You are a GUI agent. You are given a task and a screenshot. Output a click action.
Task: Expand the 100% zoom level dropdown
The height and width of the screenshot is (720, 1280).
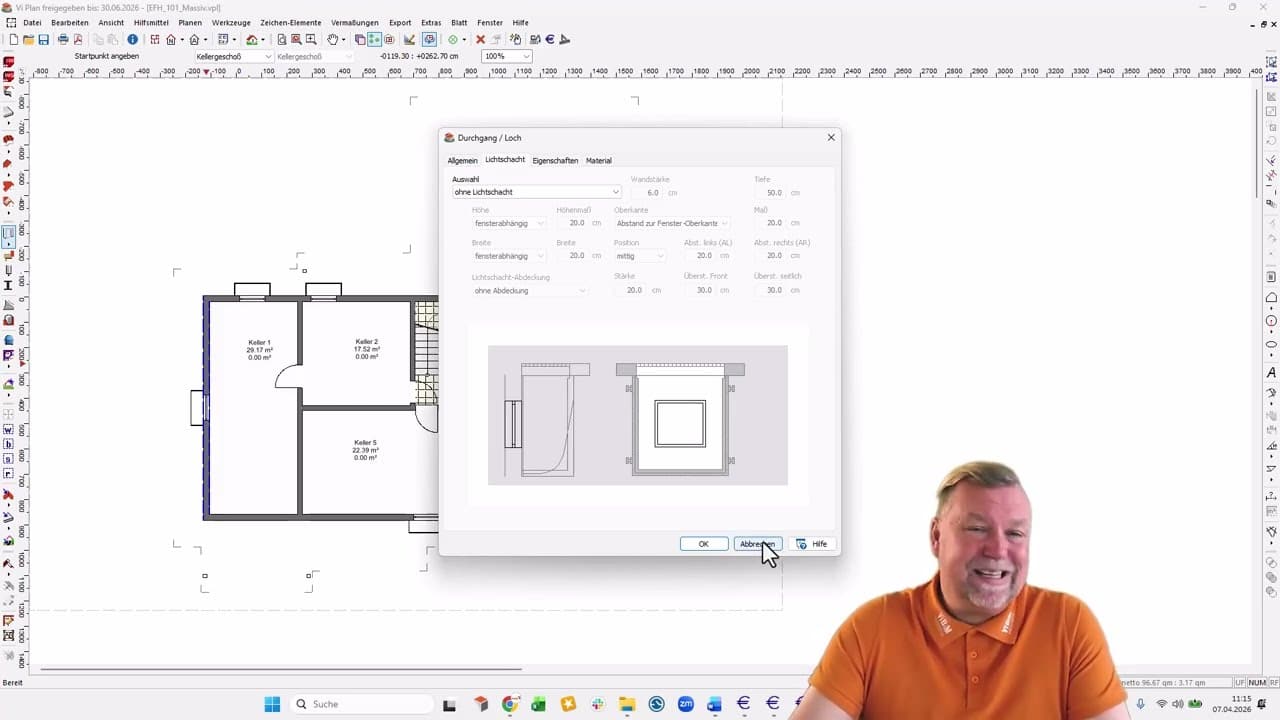pos(507,57)
